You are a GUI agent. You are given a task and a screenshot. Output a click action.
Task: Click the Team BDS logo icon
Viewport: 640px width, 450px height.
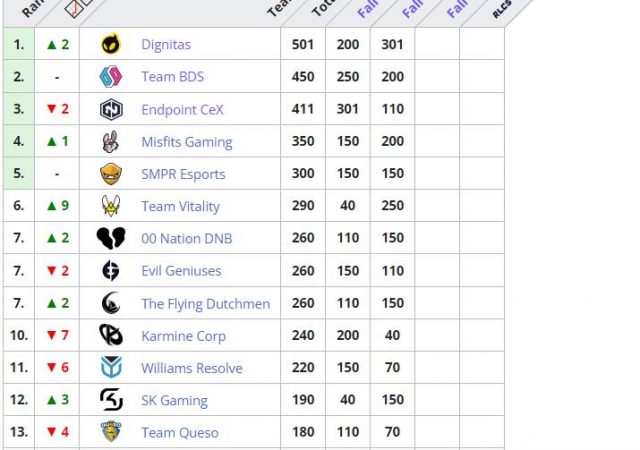[111, 77]
